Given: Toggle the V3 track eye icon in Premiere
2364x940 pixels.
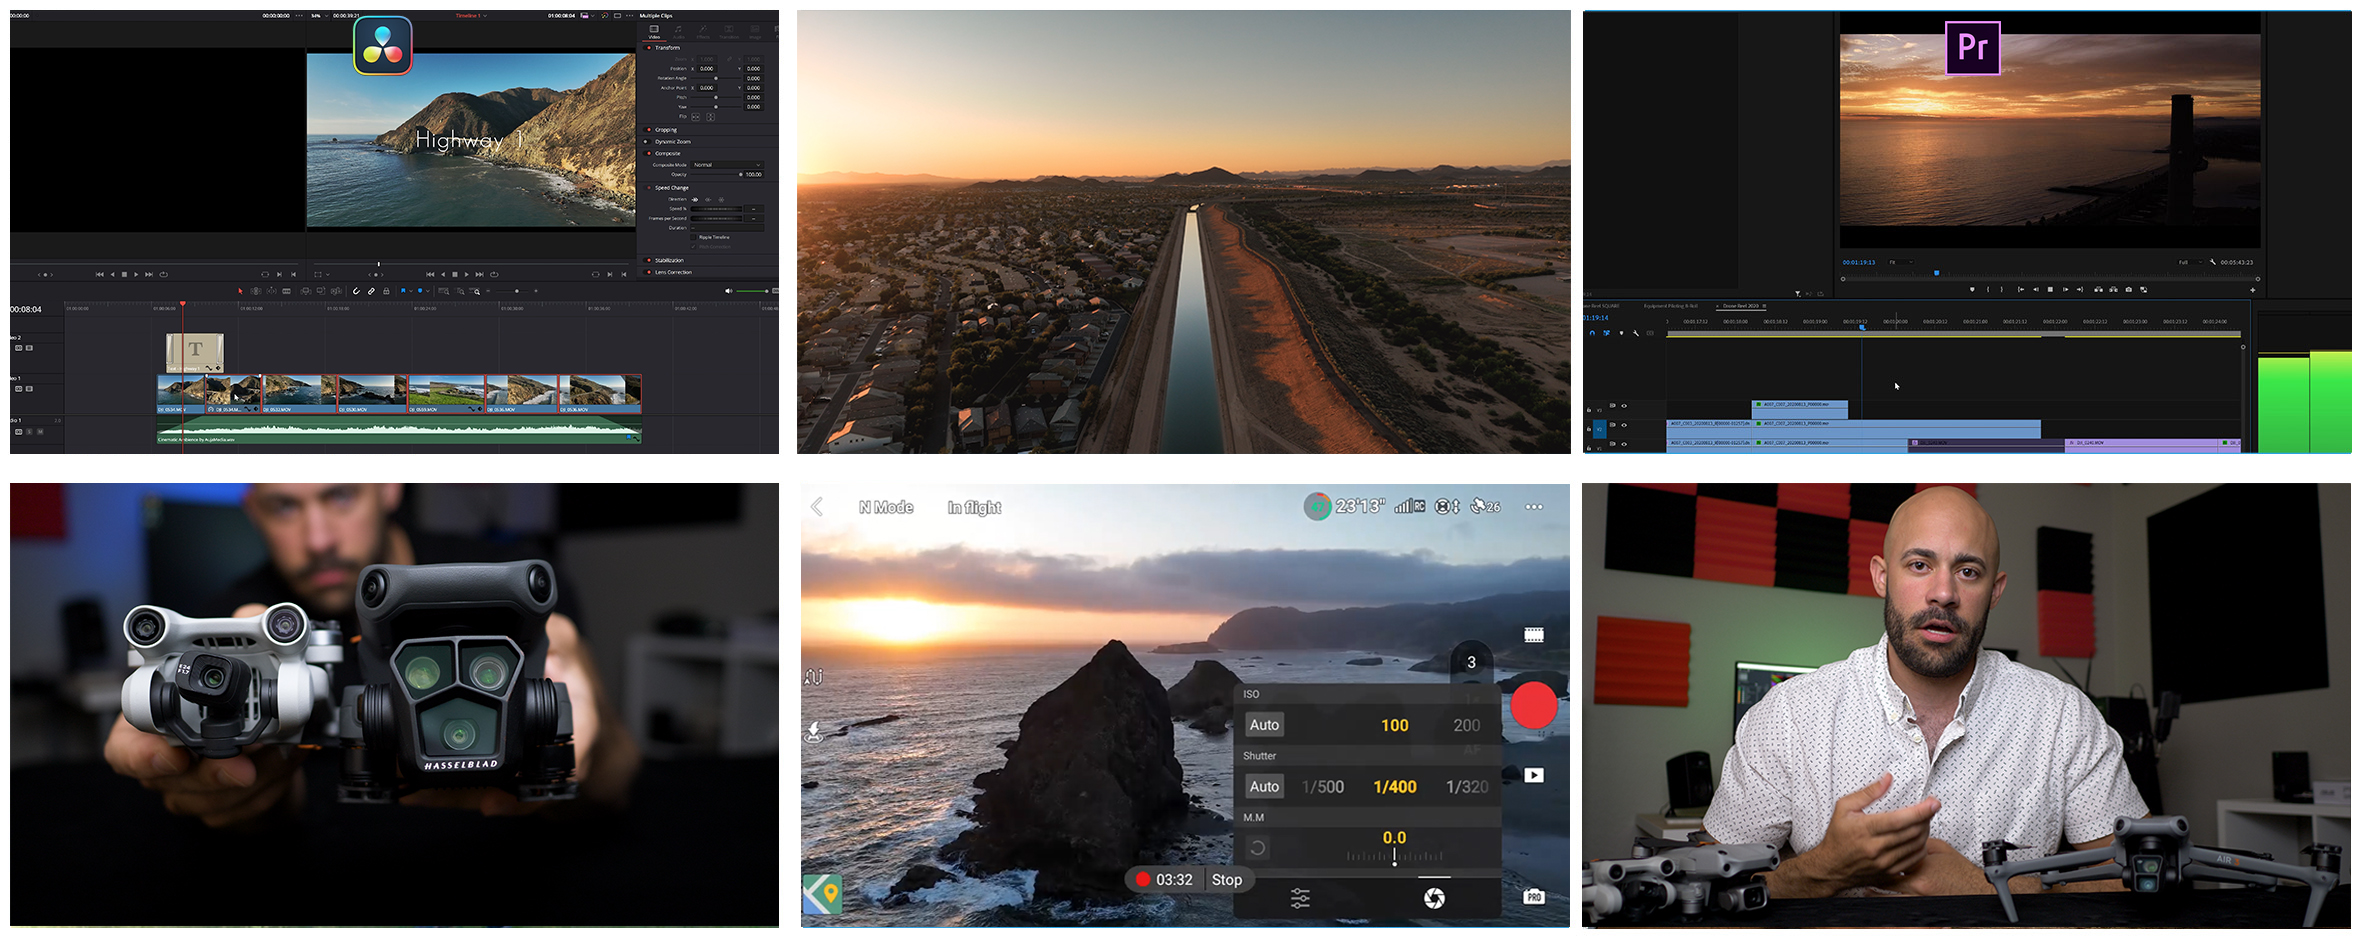Looking at the screenshot, I should click(x=1624, y=406).
